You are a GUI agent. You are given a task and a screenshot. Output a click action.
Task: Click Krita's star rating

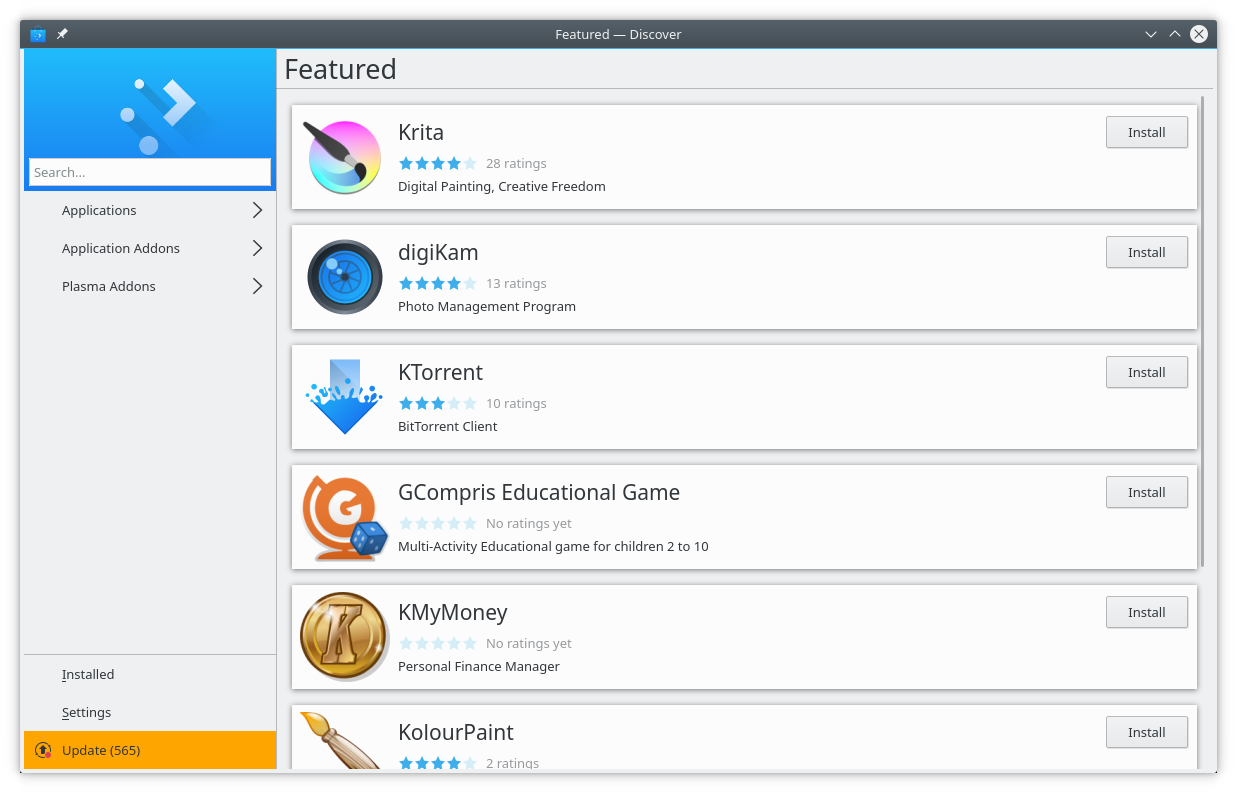pyautogui.click(x=438, y=163)
